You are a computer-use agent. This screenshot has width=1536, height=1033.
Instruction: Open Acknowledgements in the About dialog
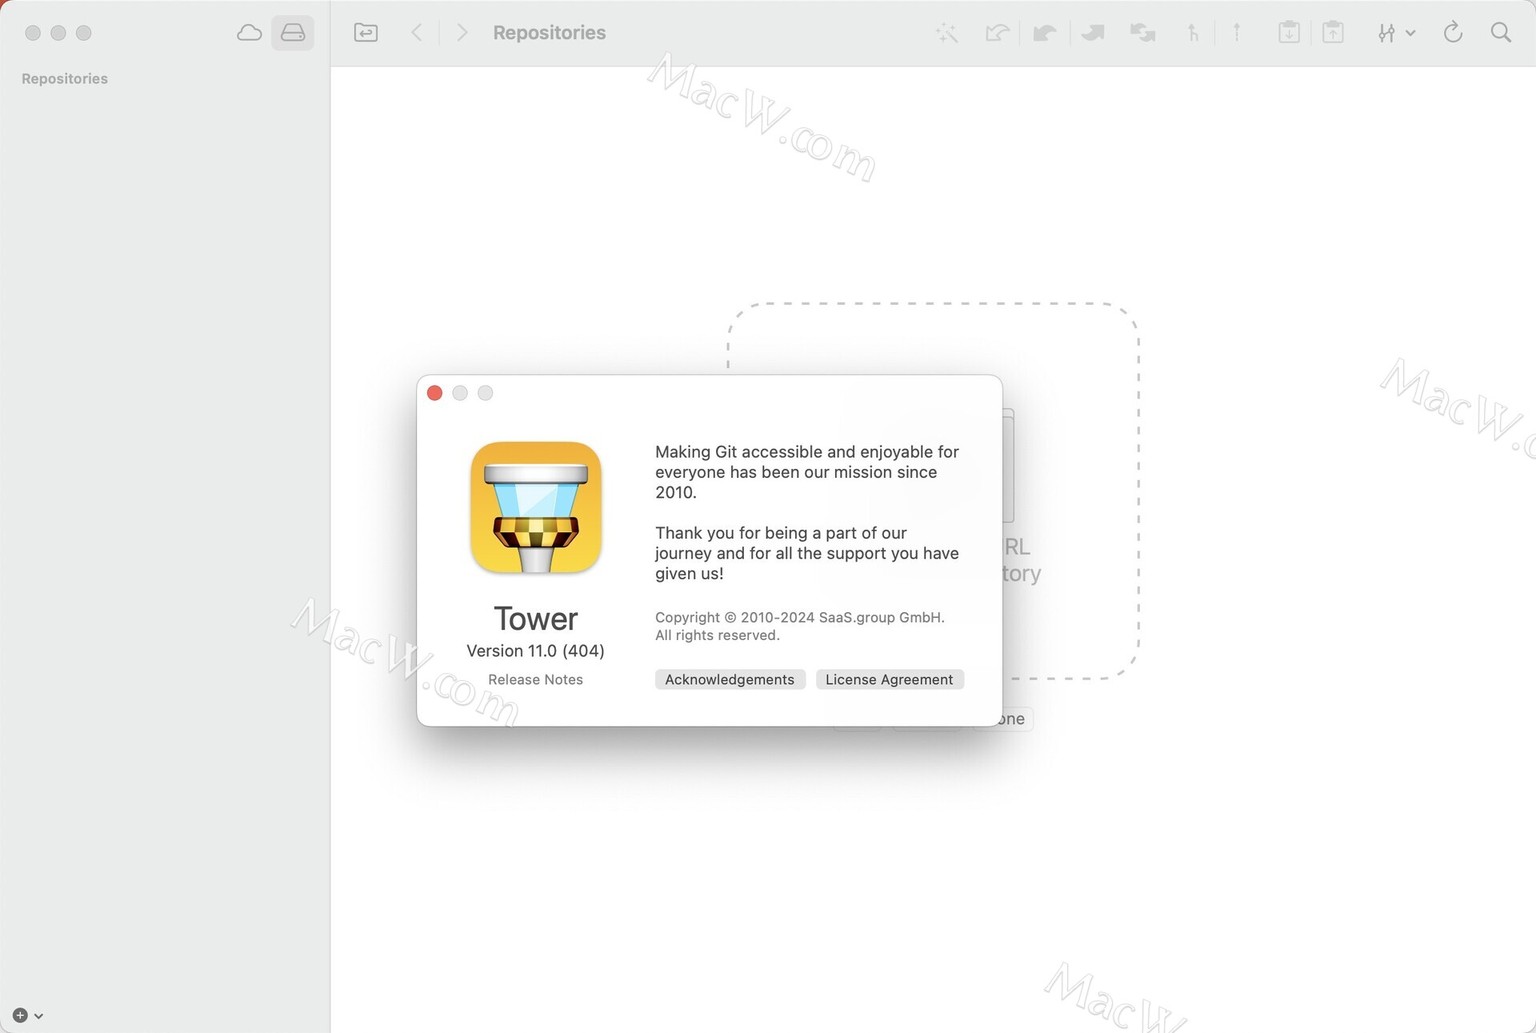pos(730,680)
